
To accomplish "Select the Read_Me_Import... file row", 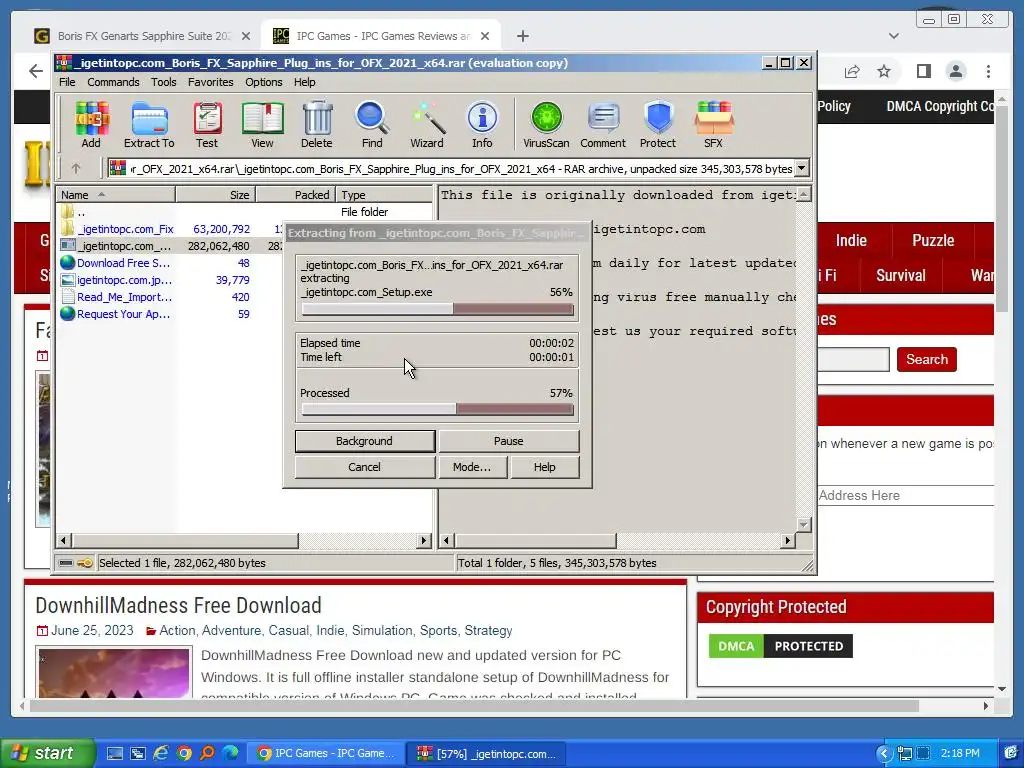I will pyautogui.click(x=124, y=297).
